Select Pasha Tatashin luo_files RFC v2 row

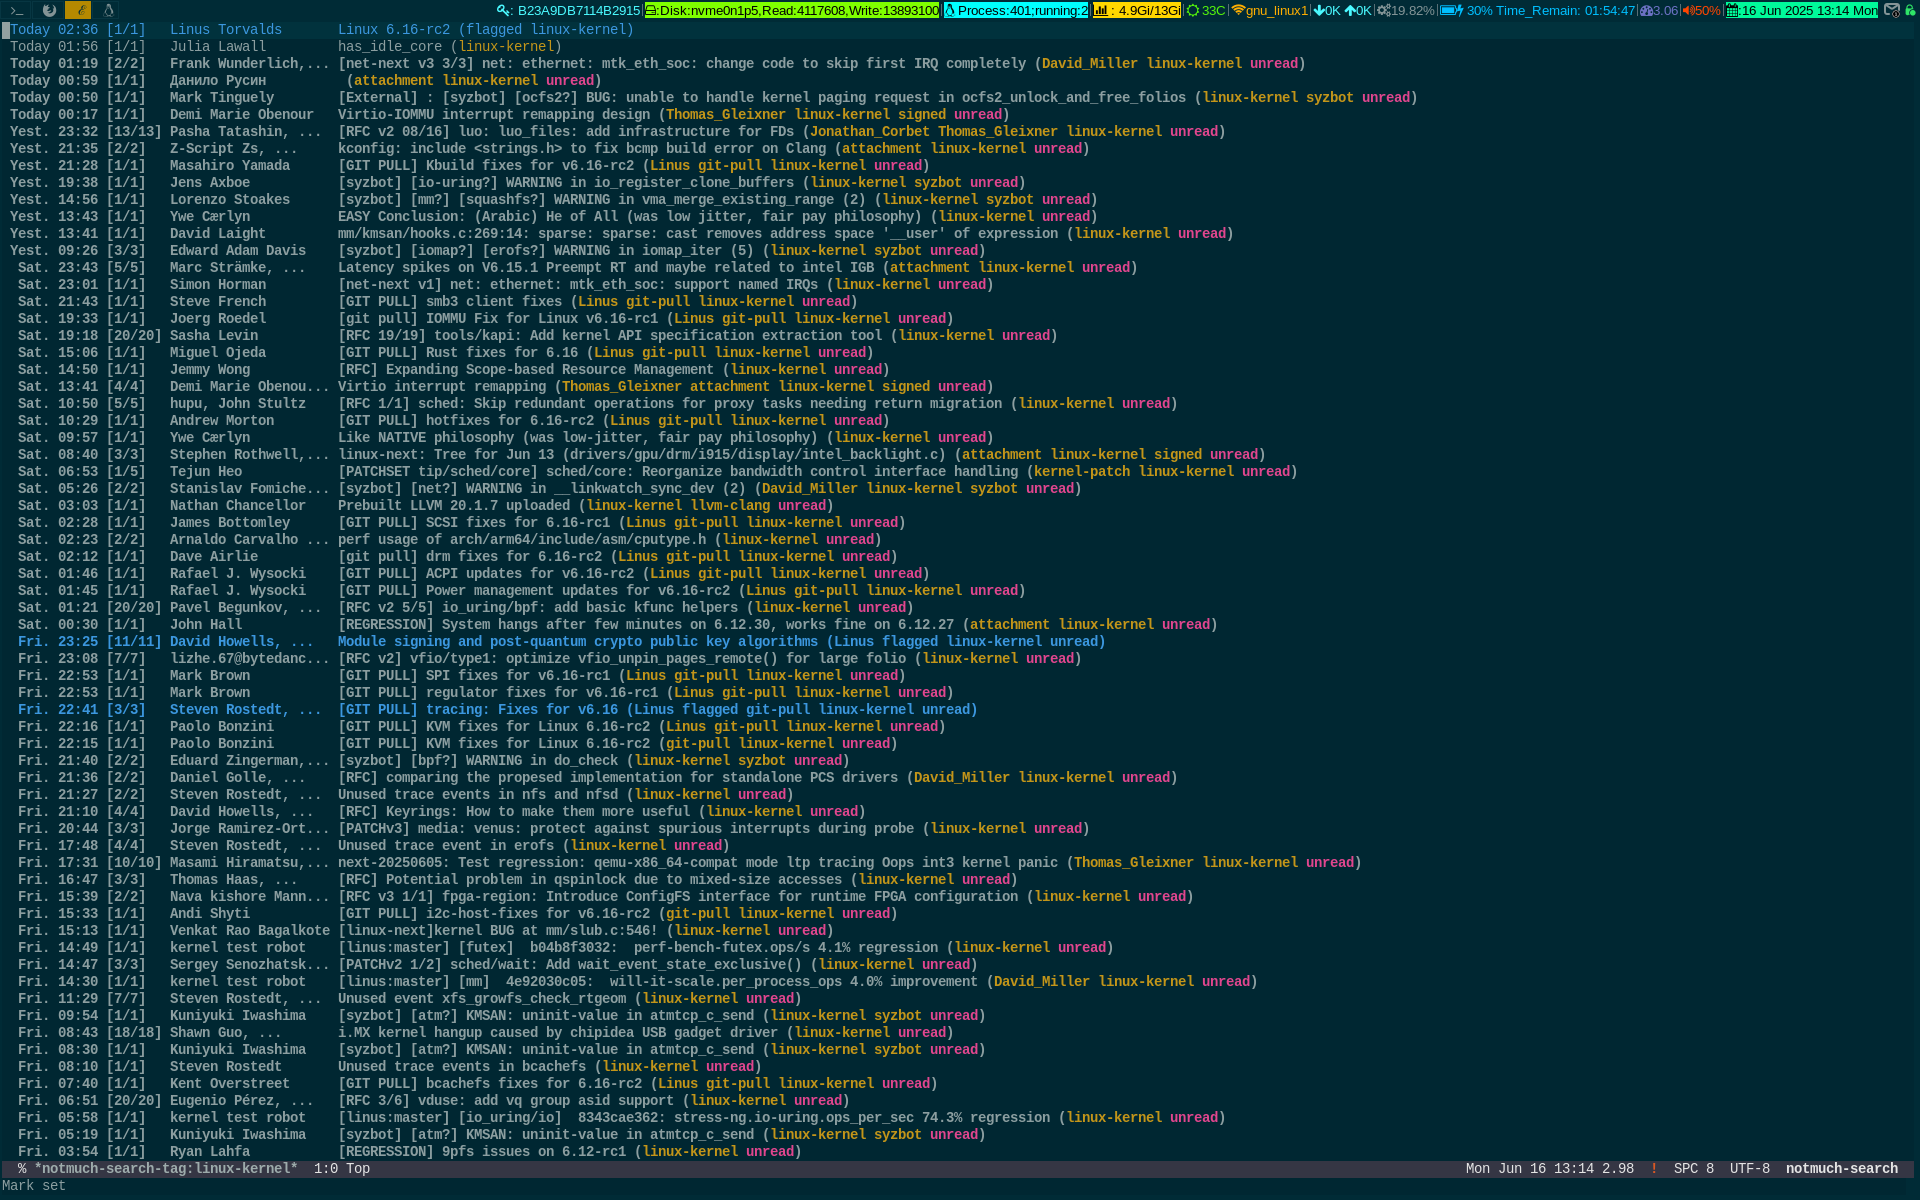coord(960,131)
